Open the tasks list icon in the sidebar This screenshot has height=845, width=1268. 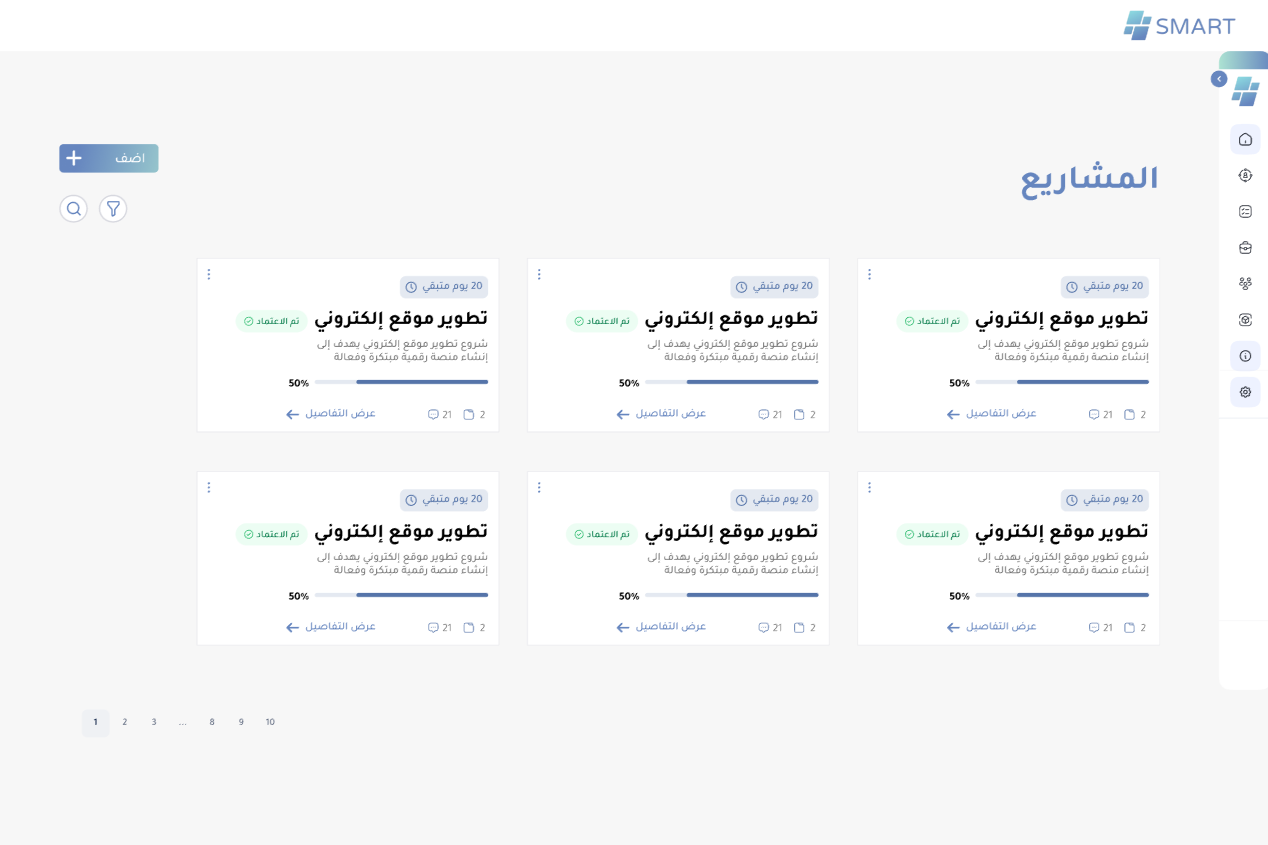(1245, 211)
